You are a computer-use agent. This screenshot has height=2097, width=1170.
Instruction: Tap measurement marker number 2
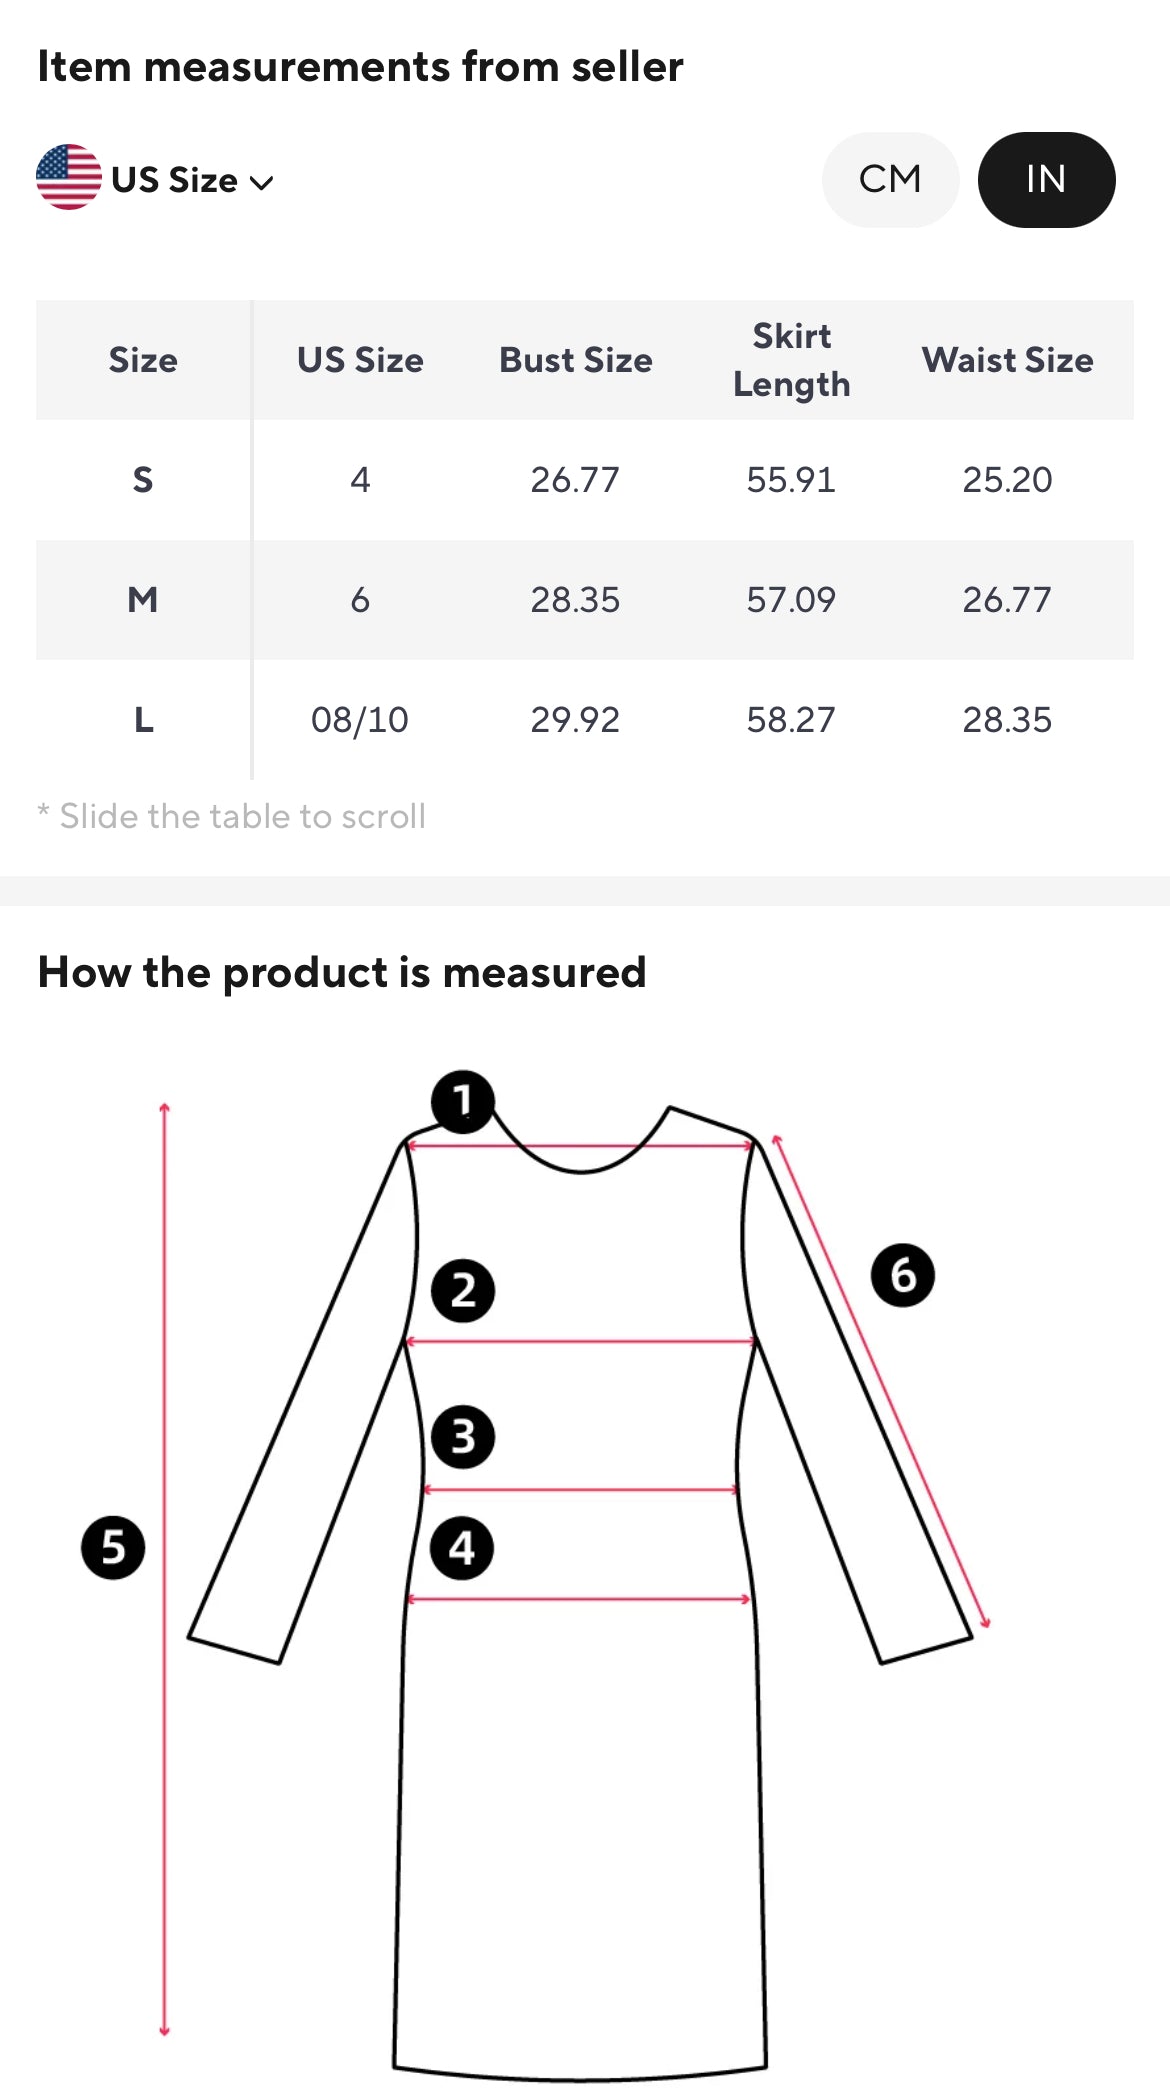[x=462, y=1291]
